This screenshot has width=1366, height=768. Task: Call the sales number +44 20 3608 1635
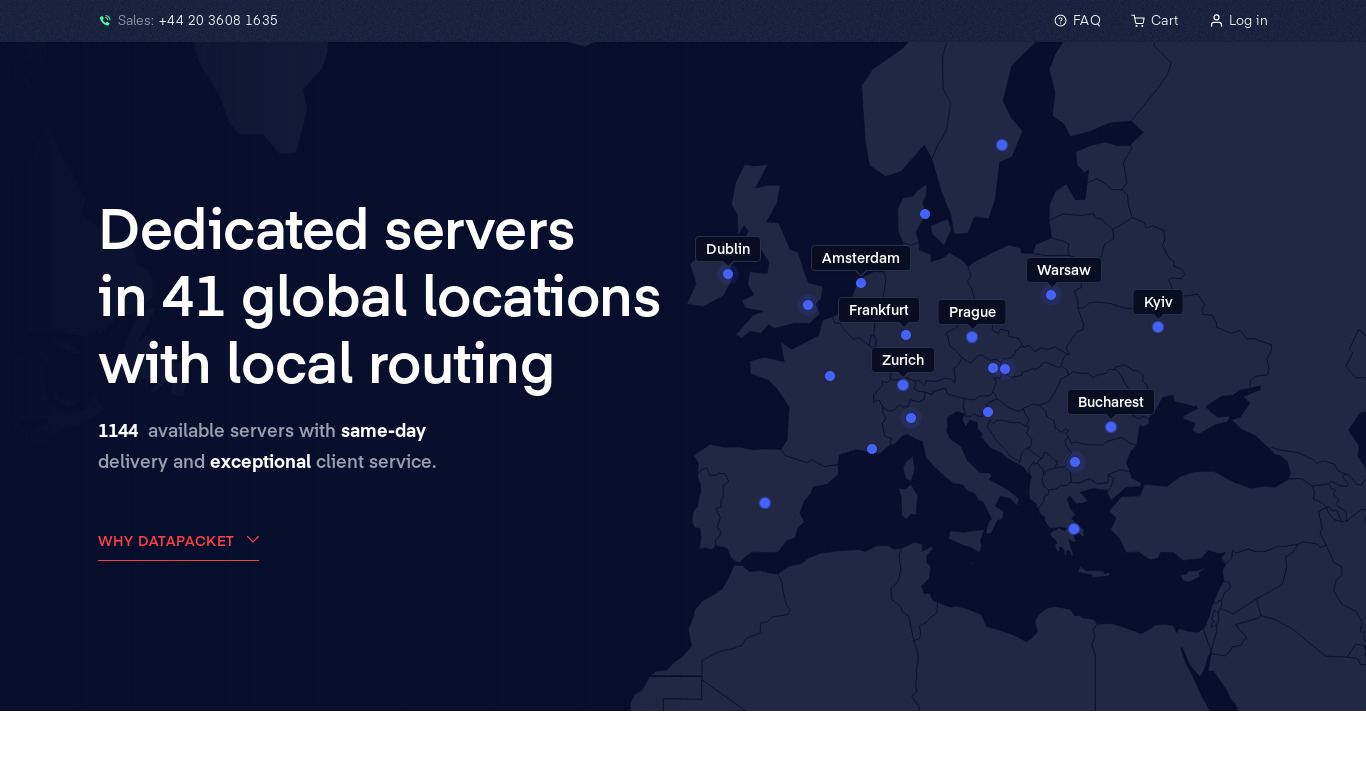pos(218,21)
